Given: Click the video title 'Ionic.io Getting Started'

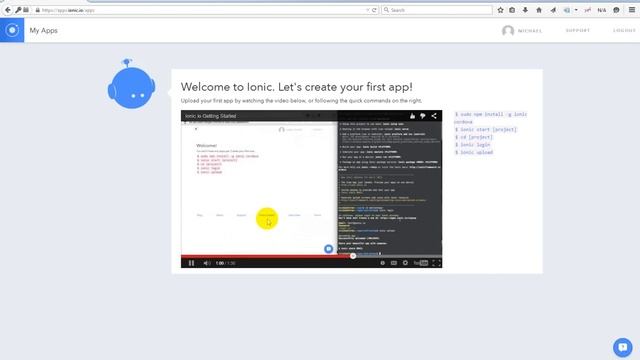Looking at the screenshot, I should [210, 116].
